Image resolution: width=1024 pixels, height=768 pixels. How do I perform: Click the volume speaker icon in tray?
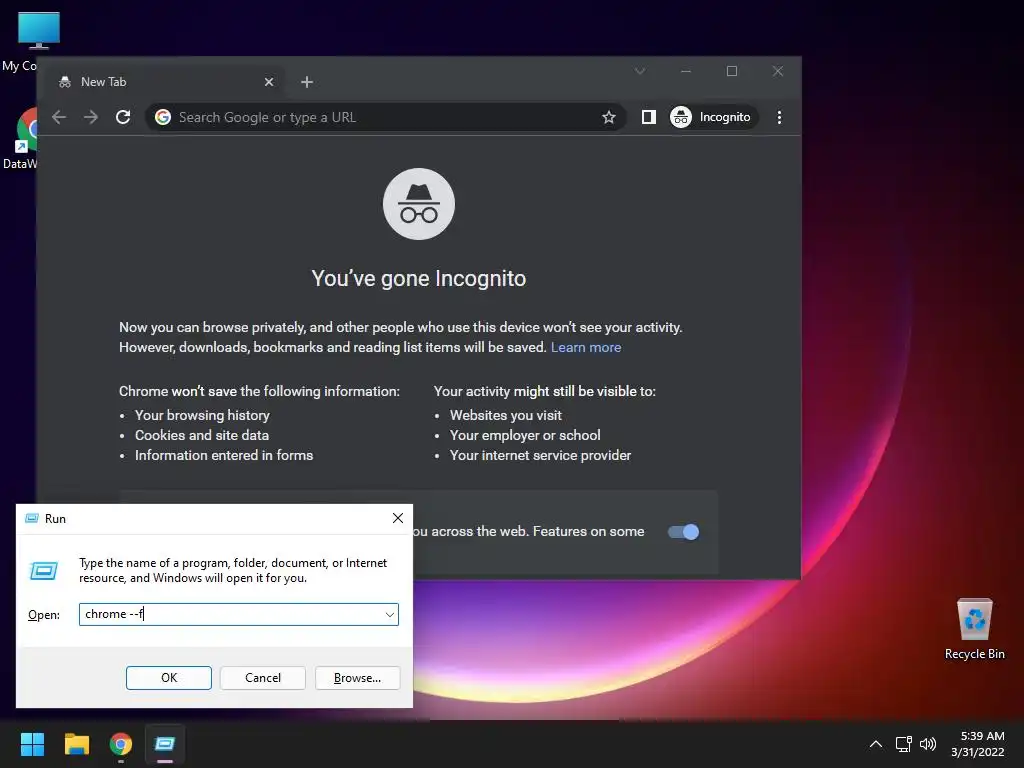[x=927, y=744]
